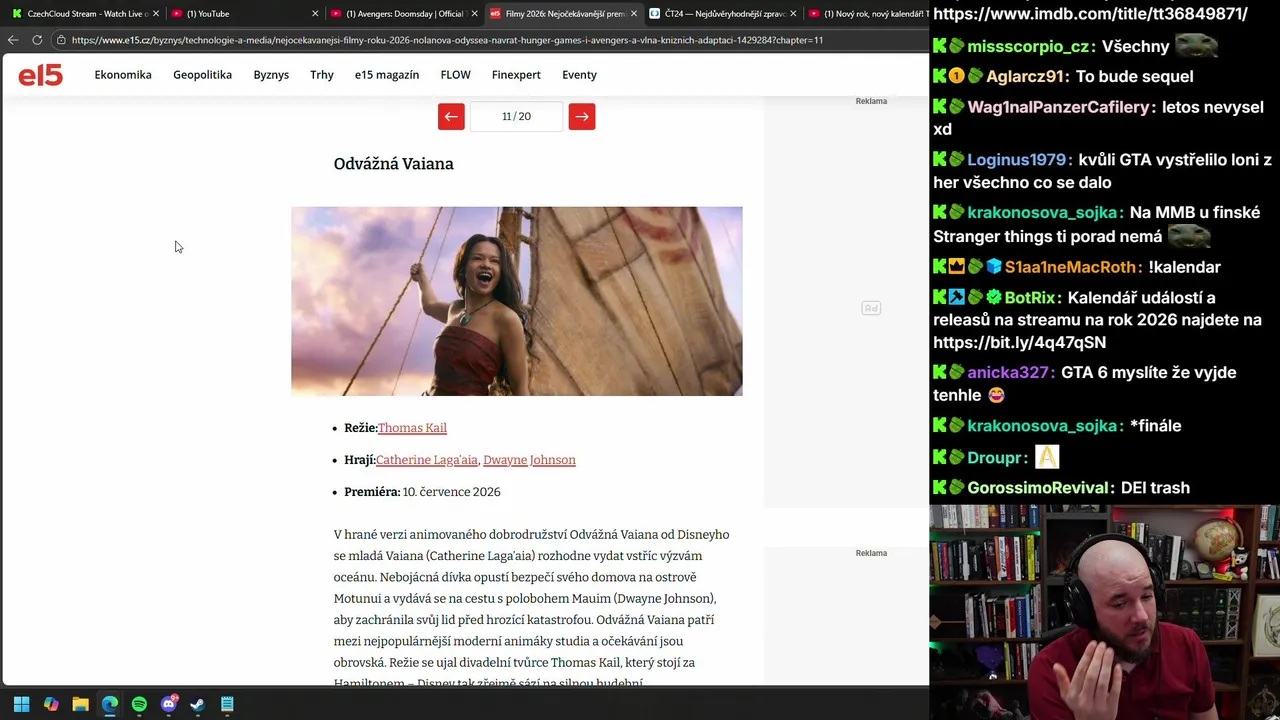Close the (1) YouTube tab
The width and height of the screenshot is (1280, 720).
click(x=315, y=14)
